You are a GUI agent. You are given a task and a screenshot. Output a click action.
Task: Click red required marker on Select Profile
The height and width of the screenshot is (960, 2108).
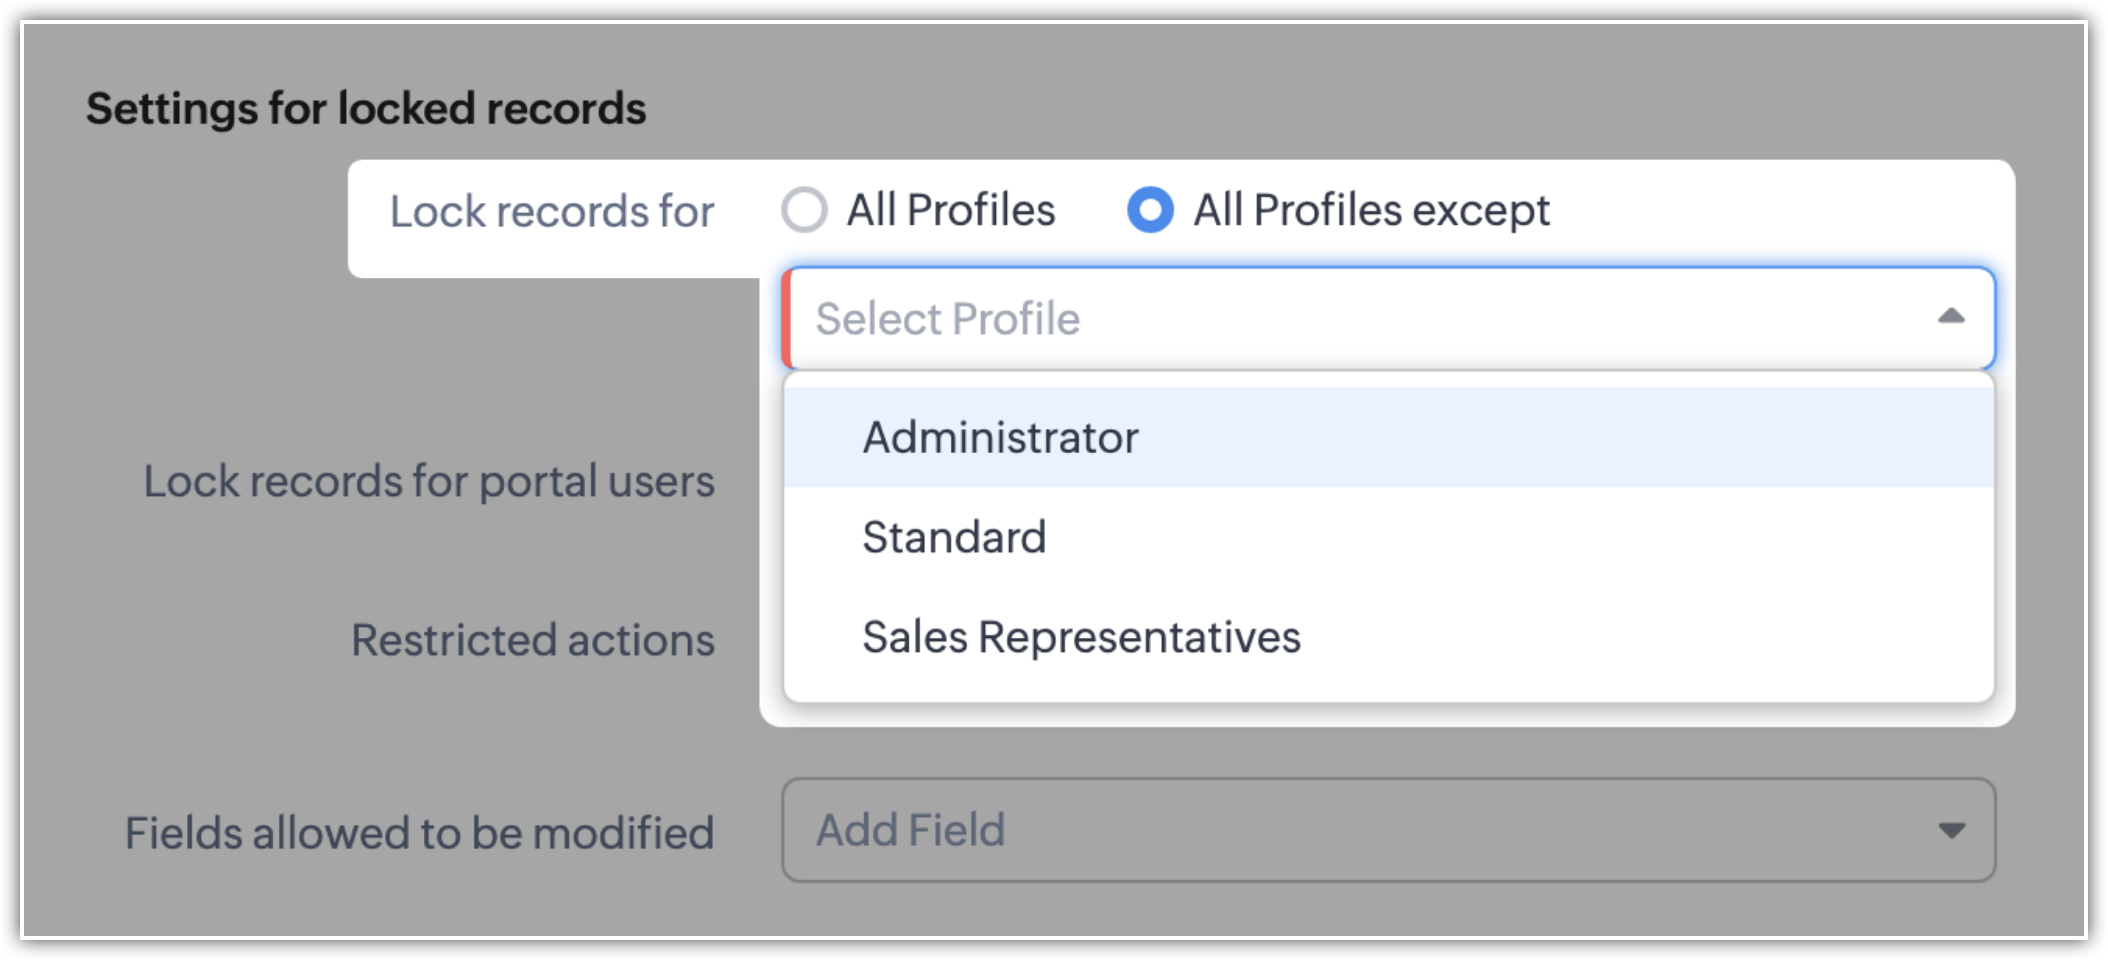click(x=787, y=319)
